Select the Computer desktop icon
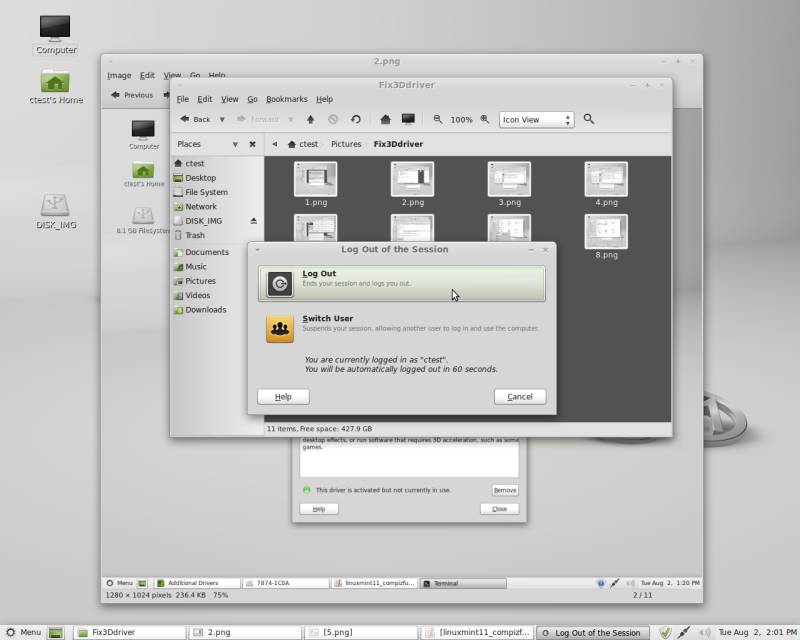This screenshot has height=640, width=800. (x=56, y=35)
